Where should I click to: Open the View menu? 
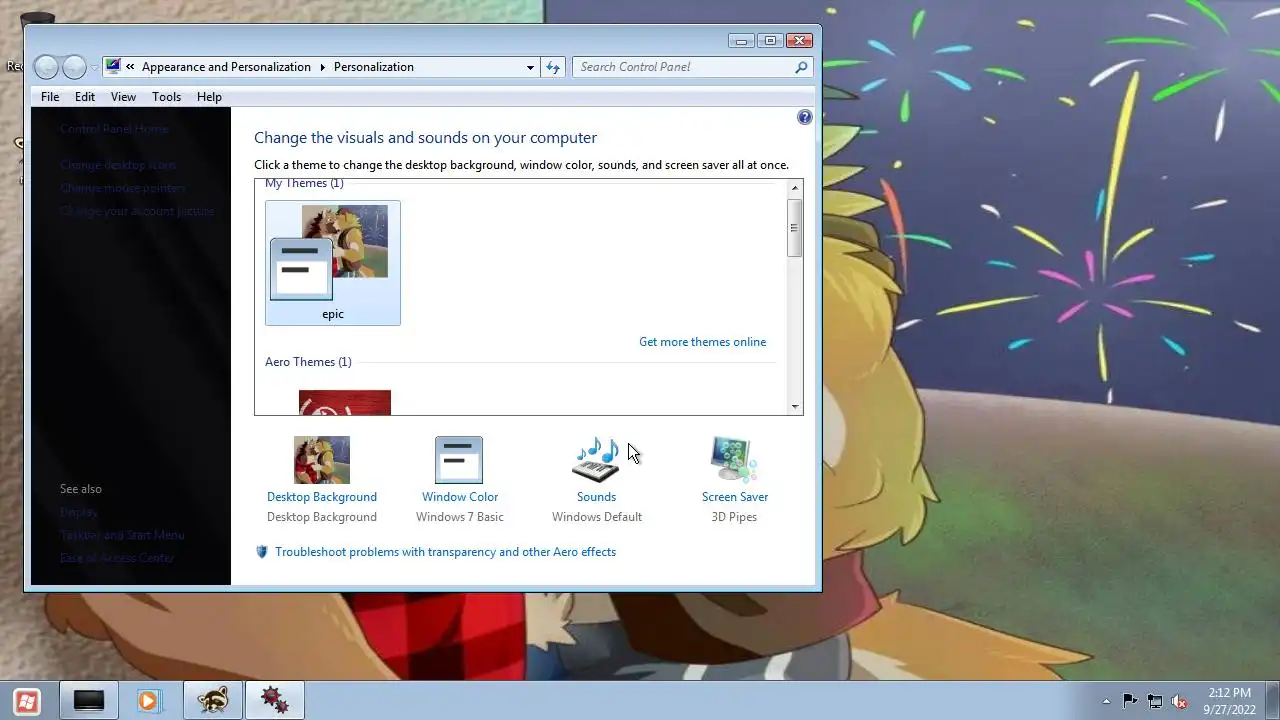(123, 97)
